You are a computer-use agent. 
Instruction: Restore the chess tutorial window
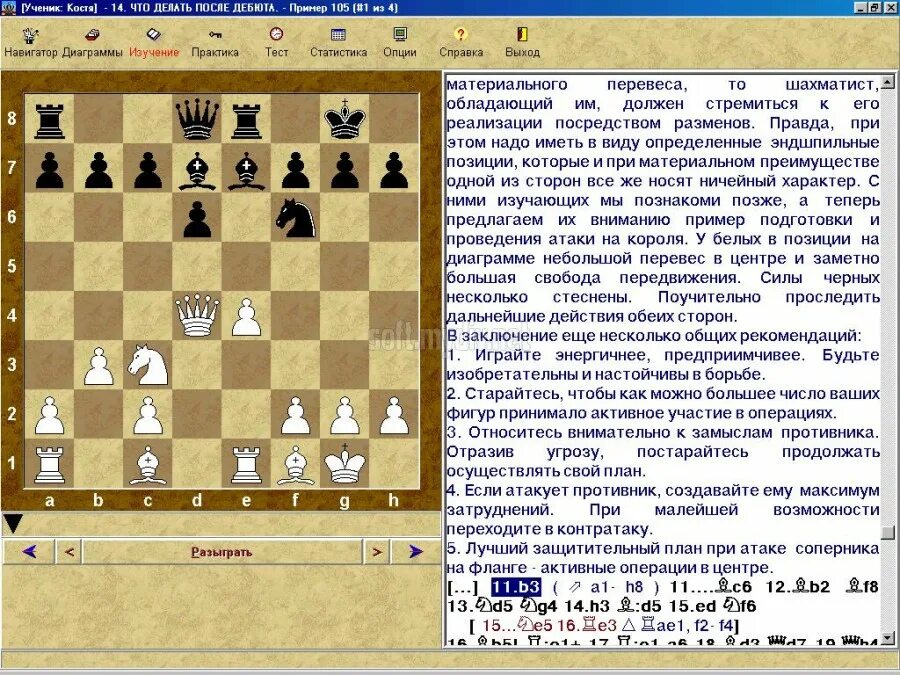874,7
